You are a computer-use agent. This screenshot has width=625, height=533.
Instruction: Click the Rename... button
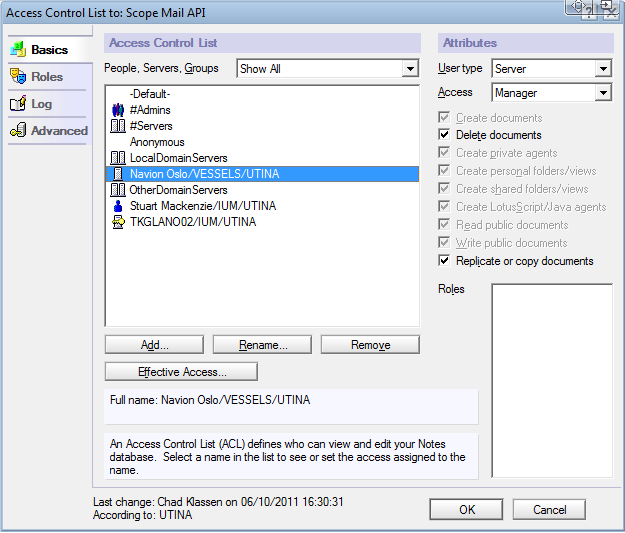[x=262, y=344]
